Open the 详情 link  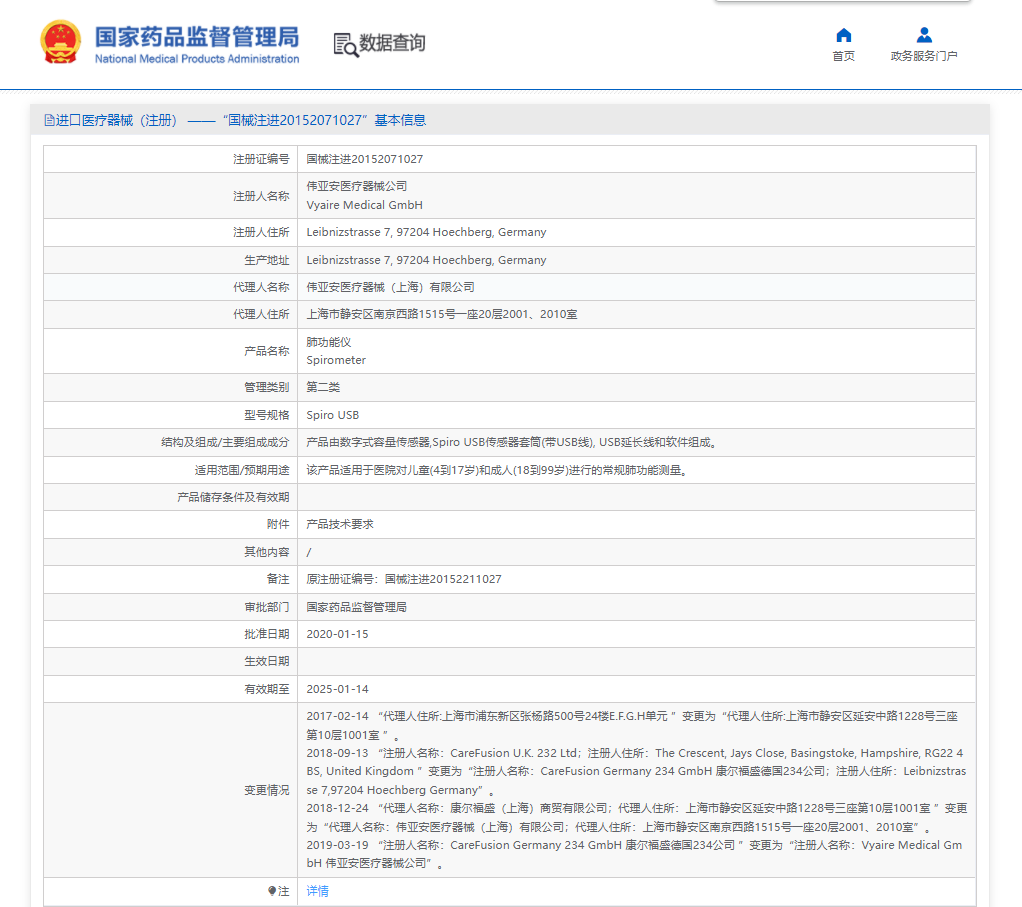pyautogui.click(x=317, y=891)
